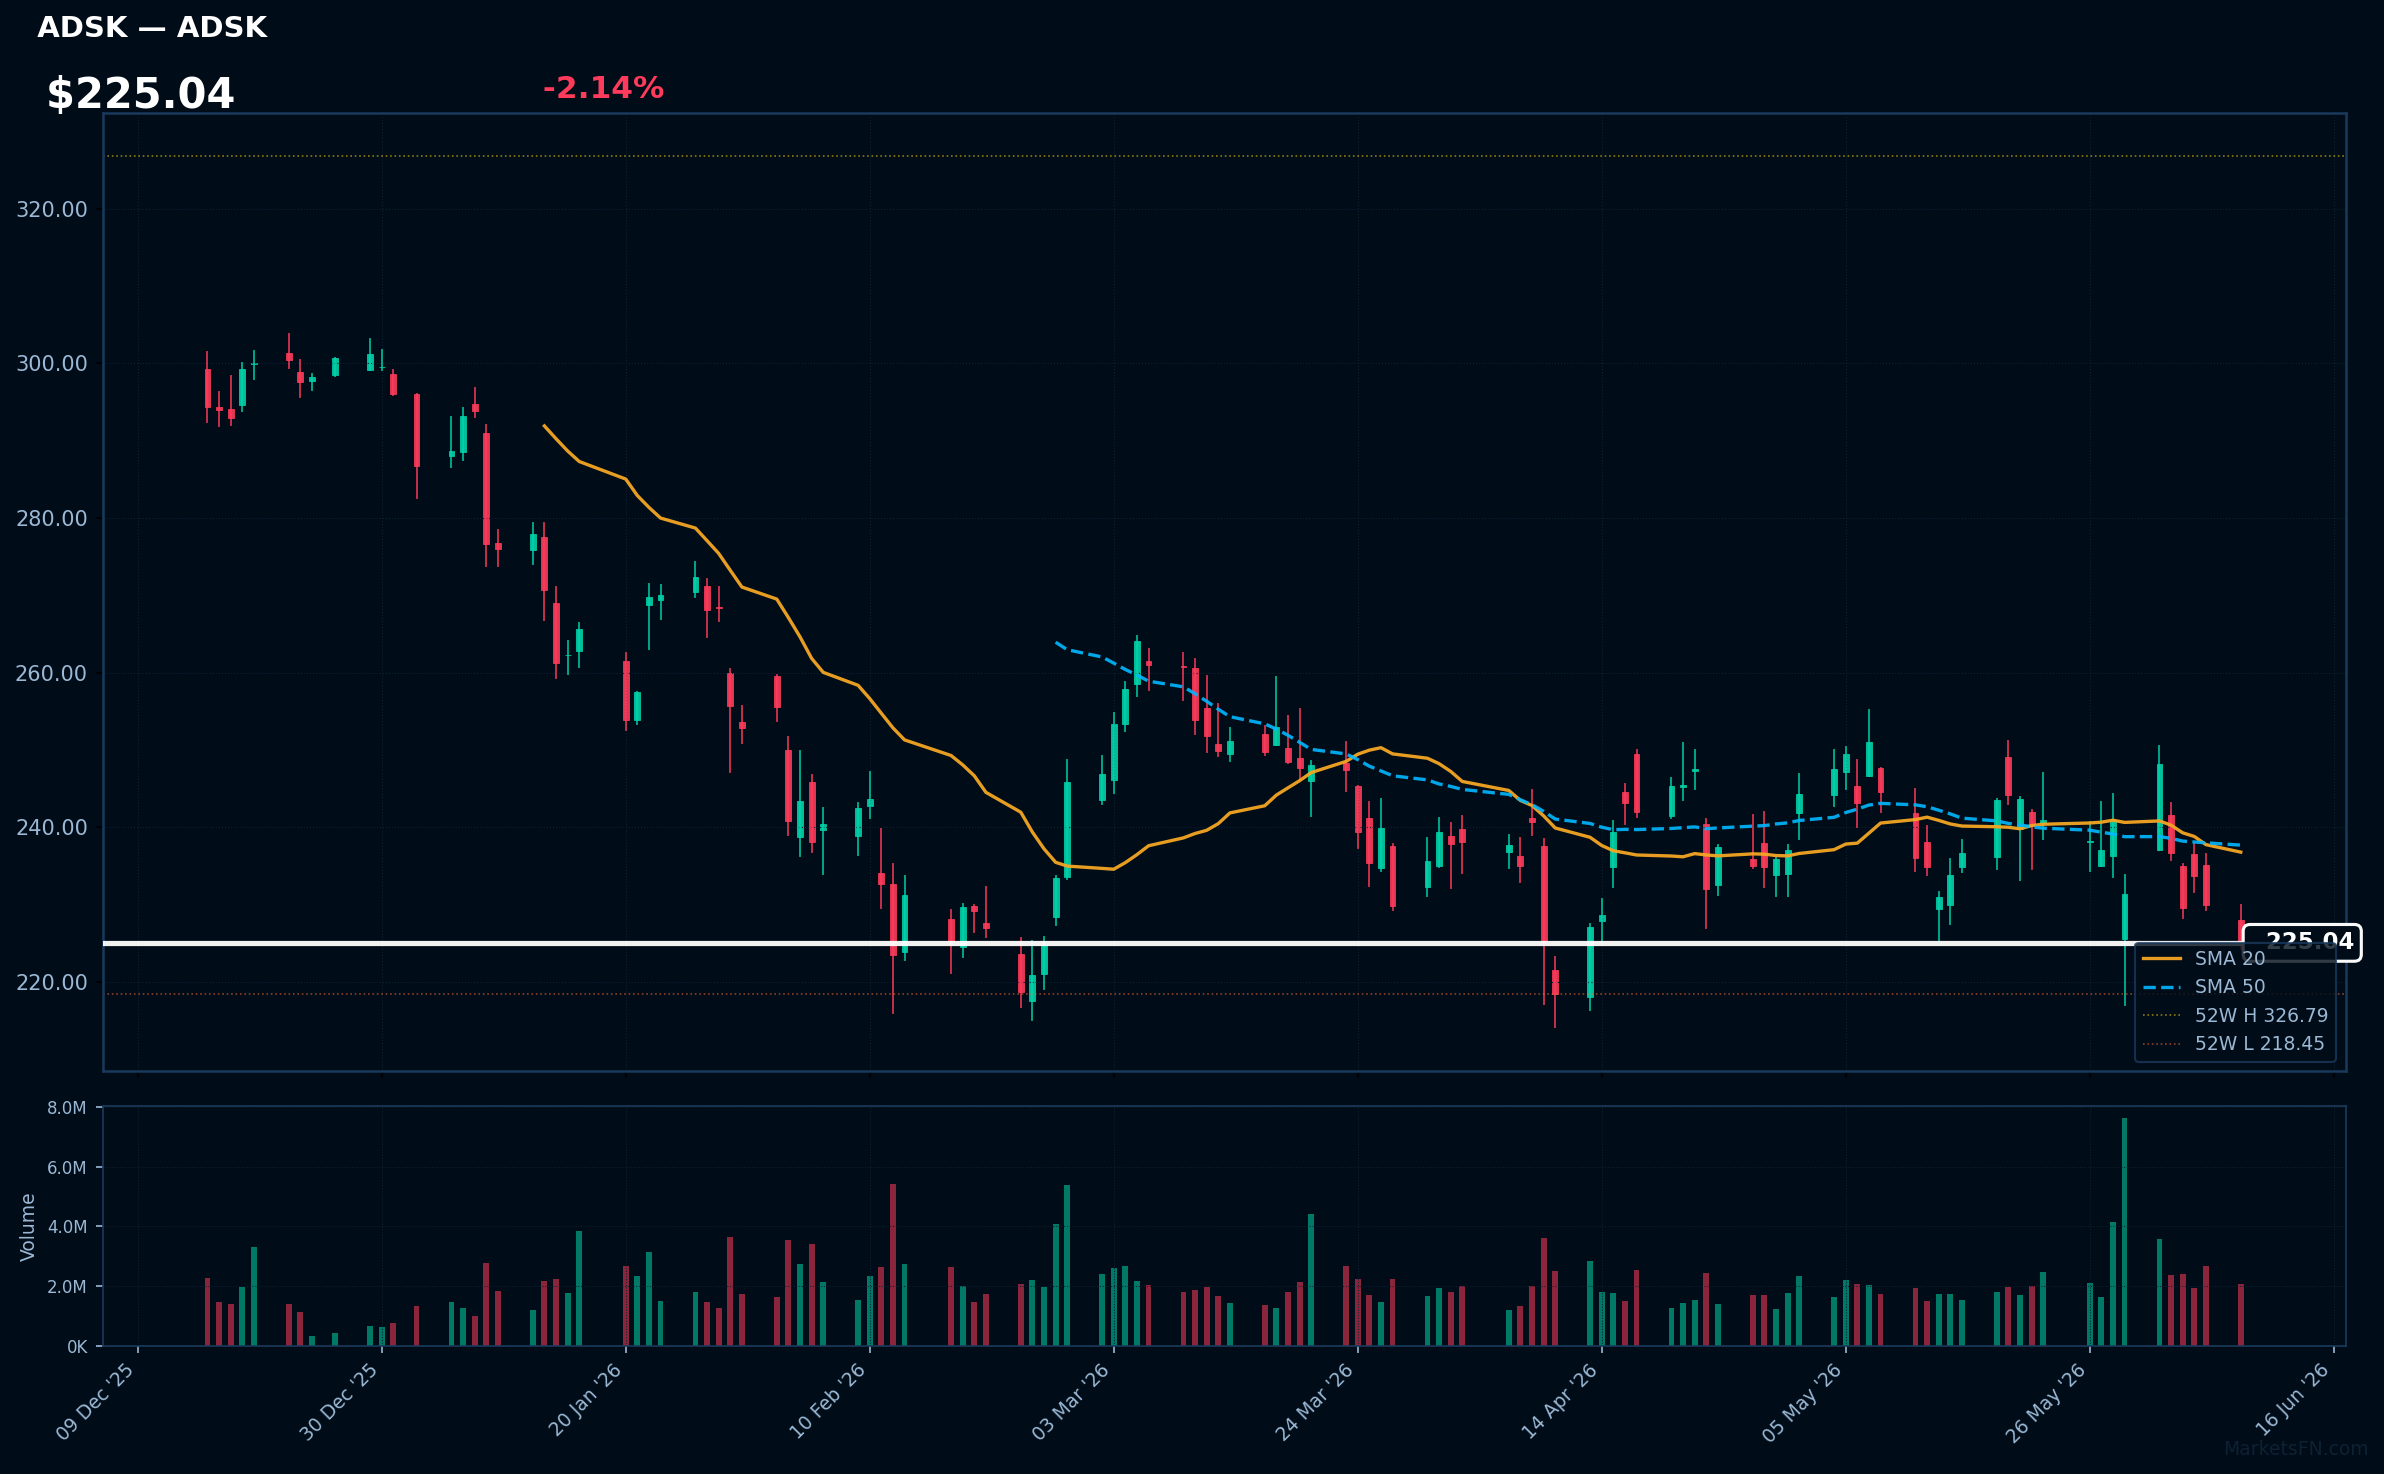Click the 220.00 price axis label
Image resolution: width=2384 pixels, height=1474 pixels.
click(52, 982)
